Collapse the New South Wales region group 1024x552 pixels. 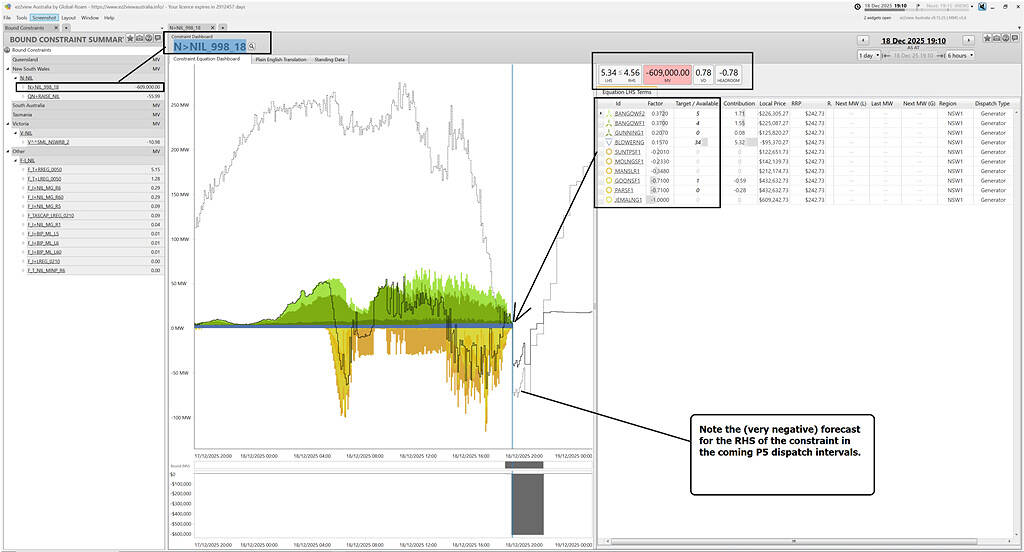(6, 69)
